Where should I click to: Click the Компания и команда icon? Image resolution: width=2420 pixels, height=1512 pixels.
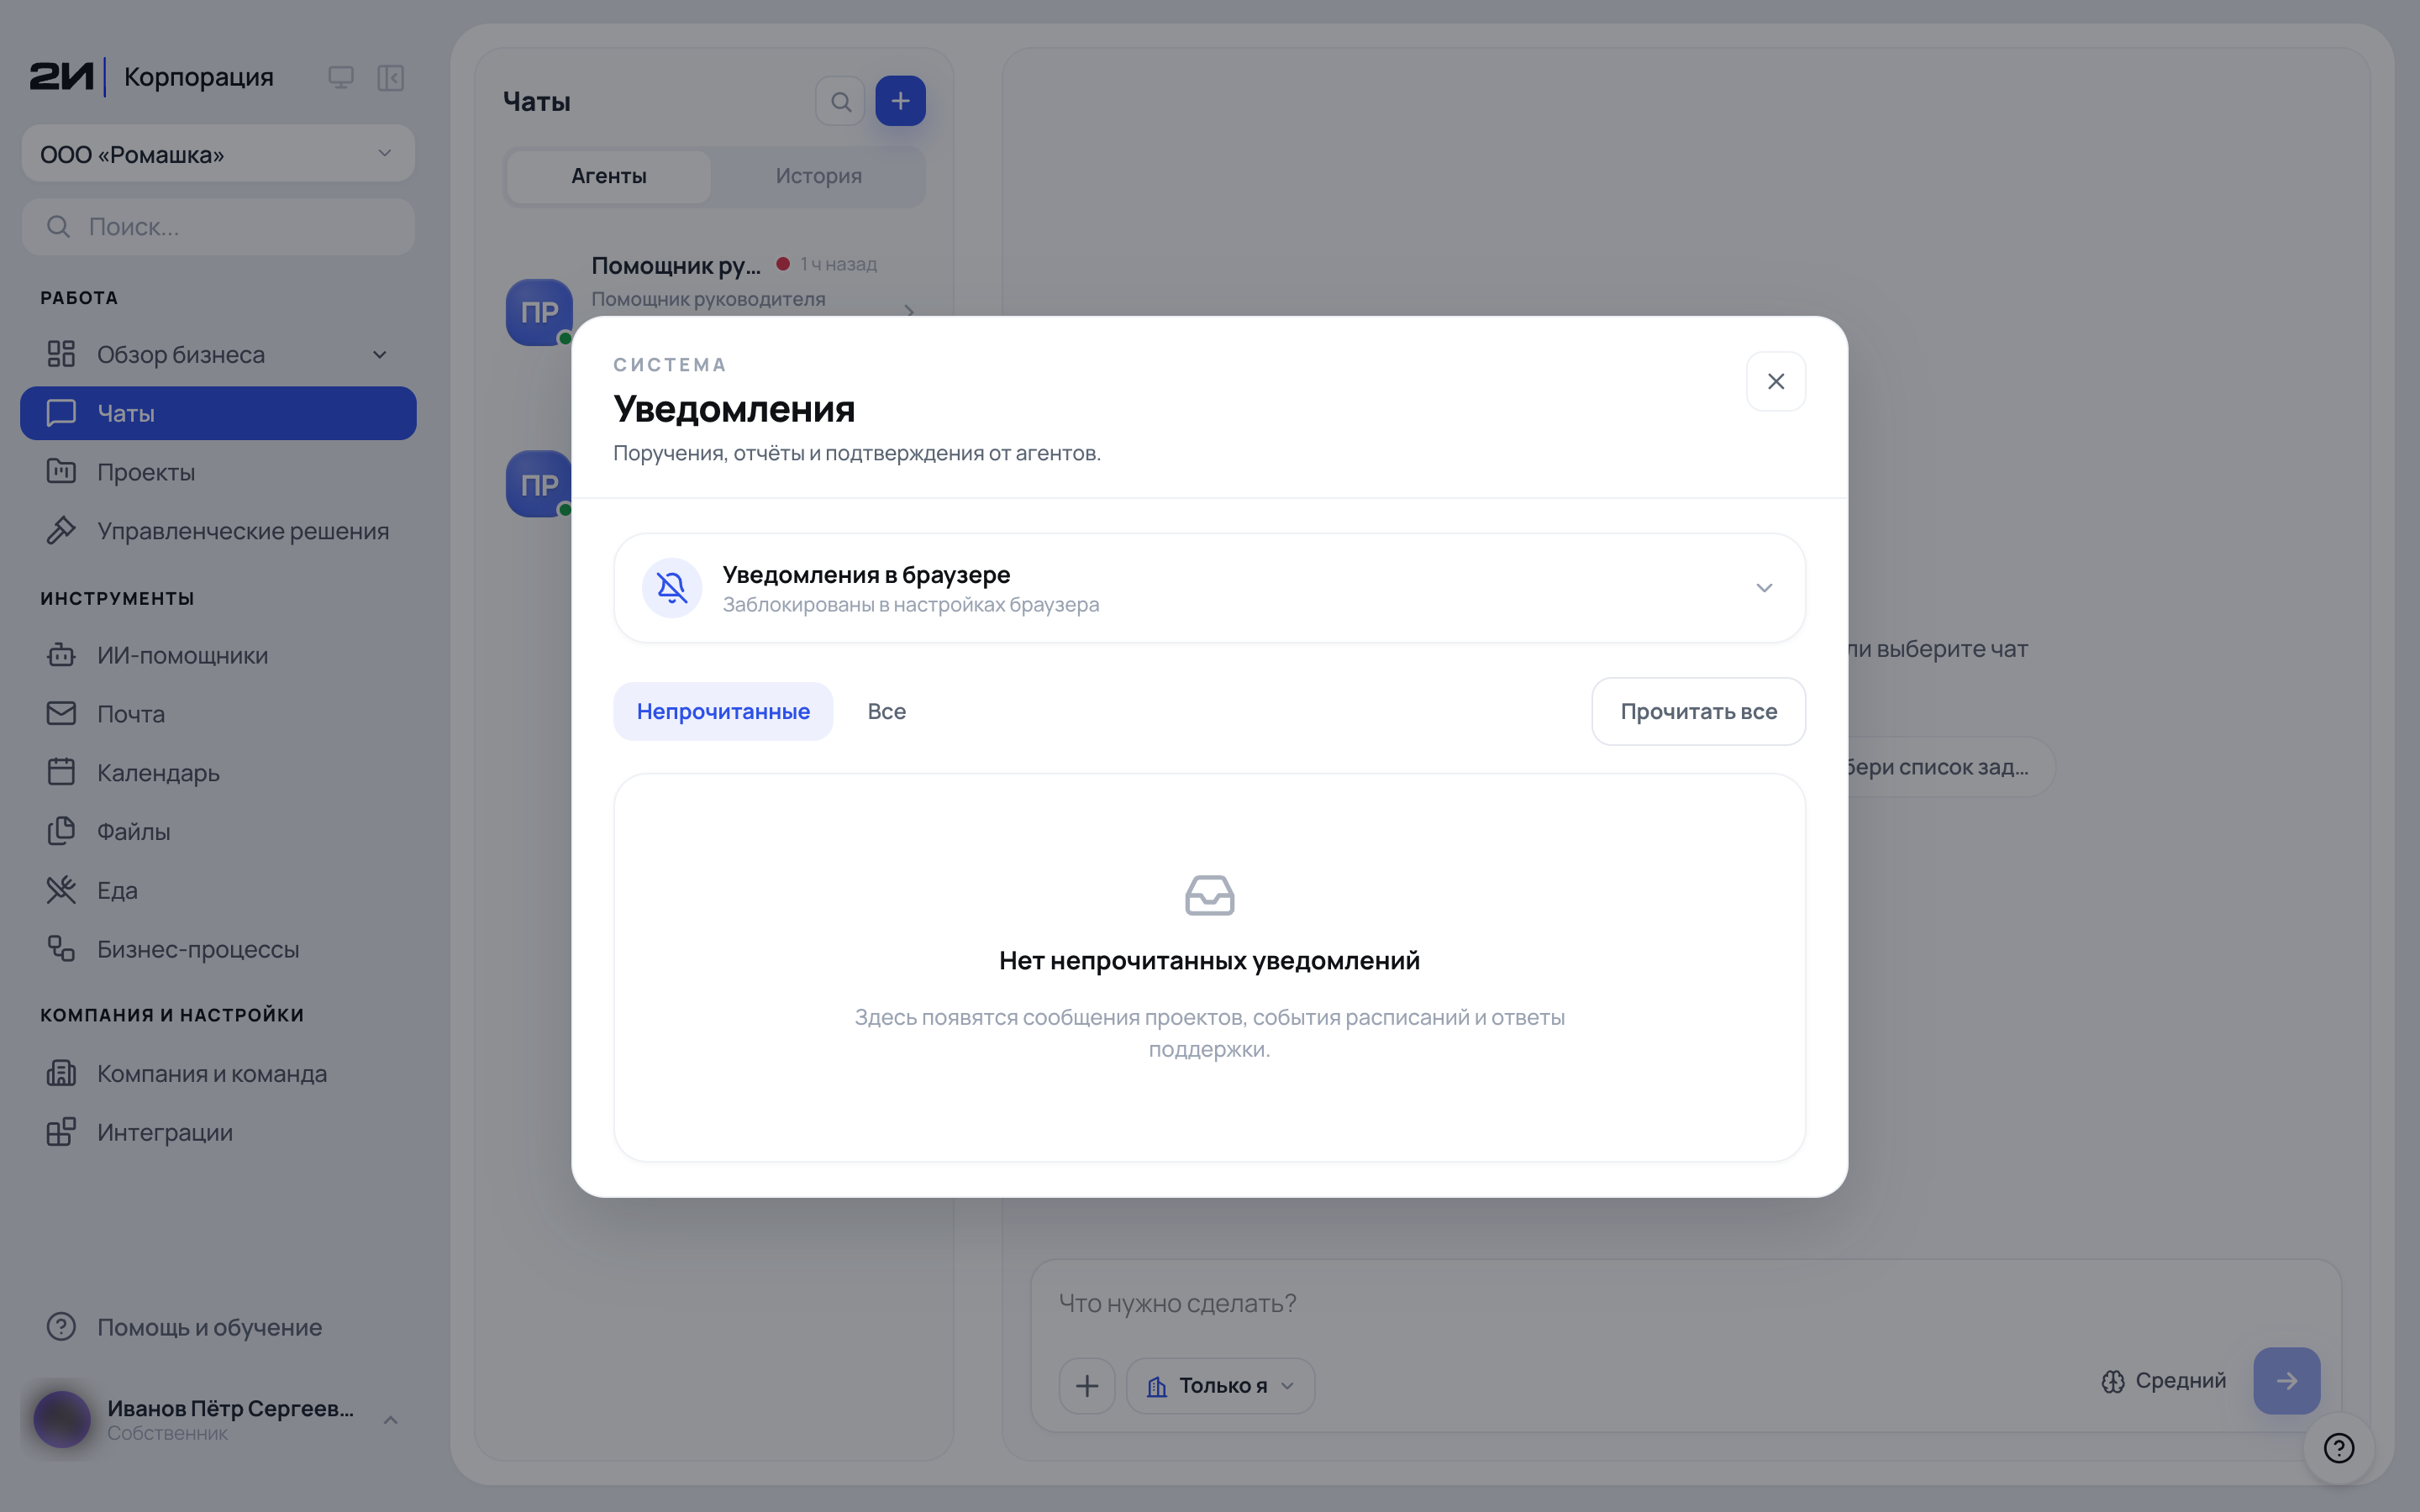click(61, 1073)
